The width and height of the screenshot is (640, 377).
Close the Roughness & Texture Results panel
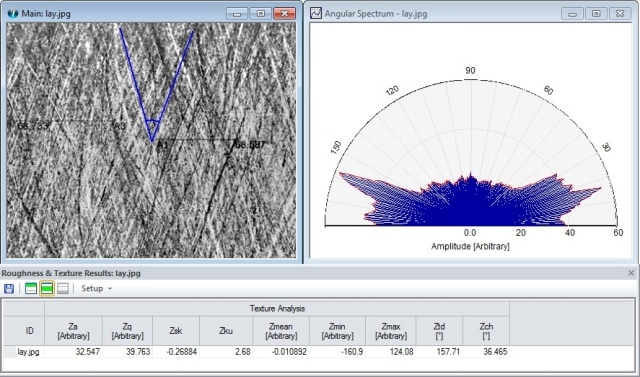point(631,273)
